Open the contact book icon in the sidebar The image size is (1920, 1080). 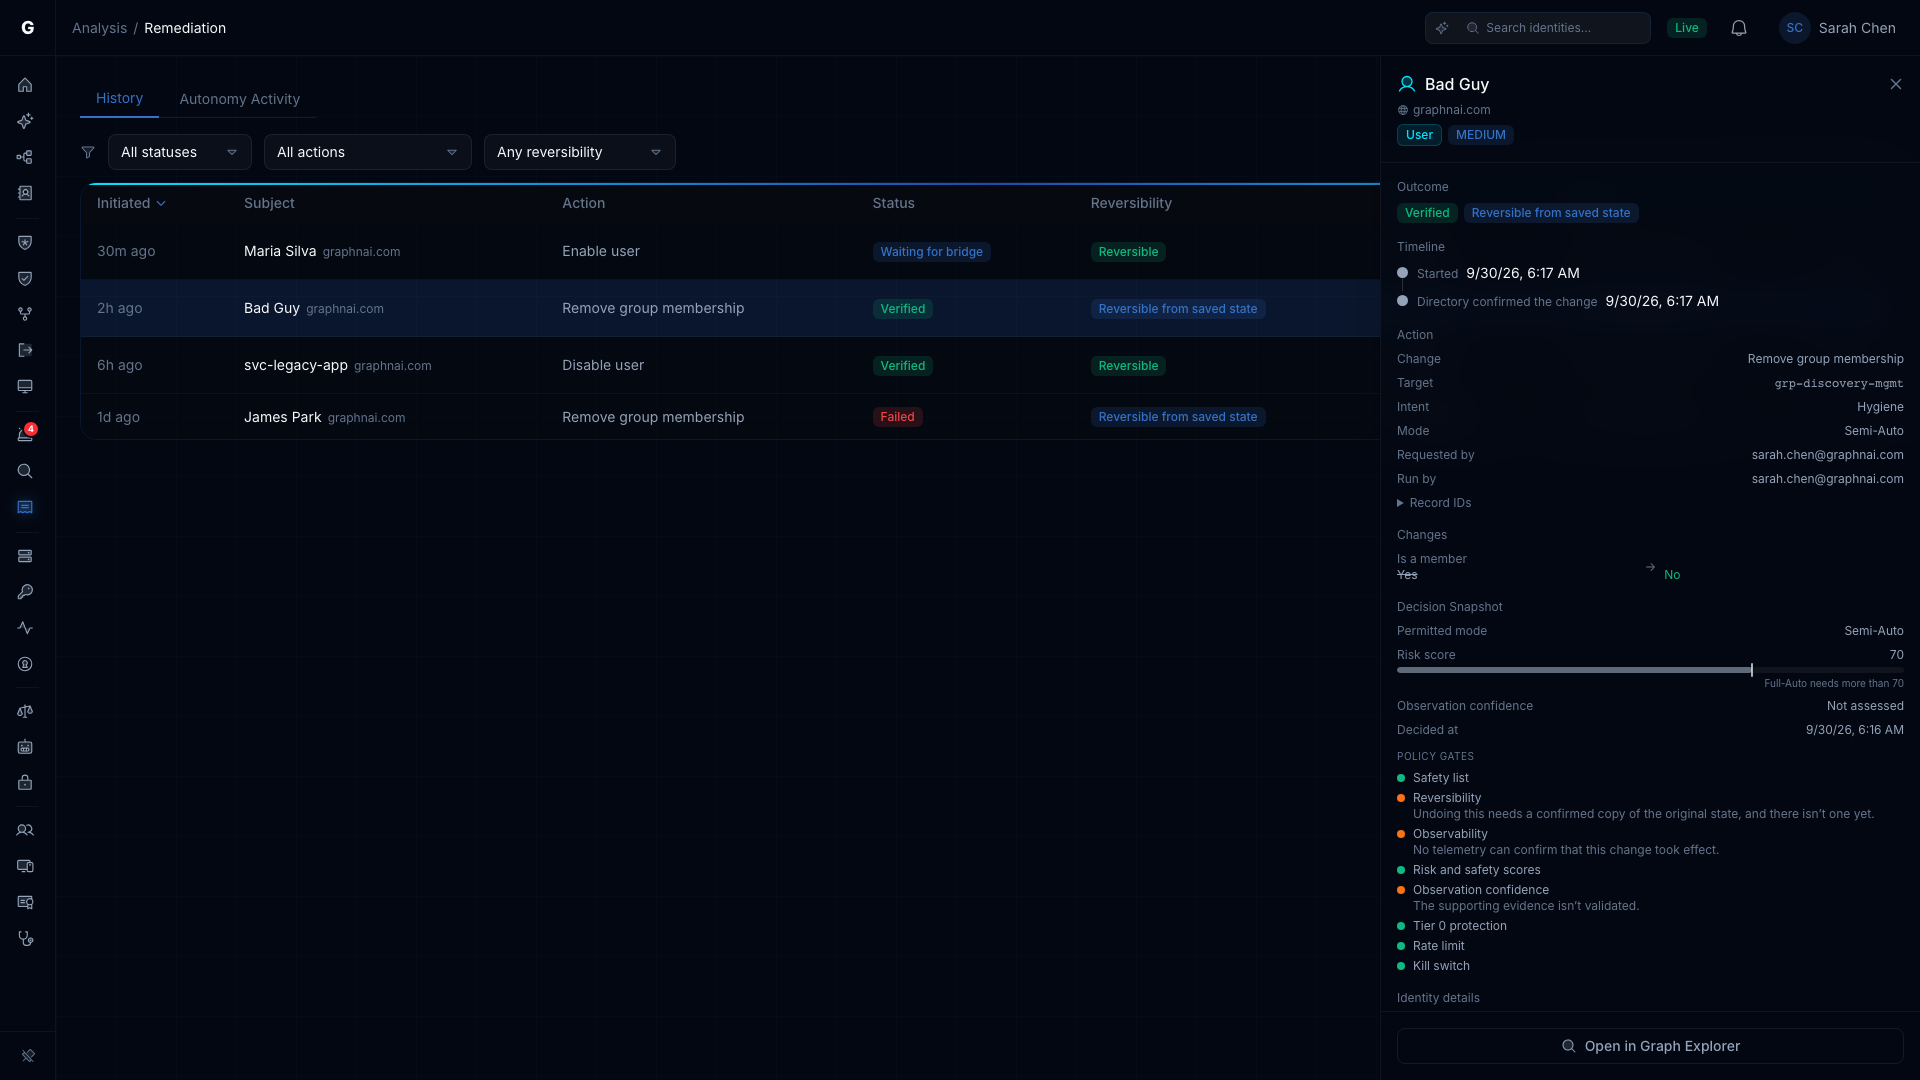(x=25, y=193)
